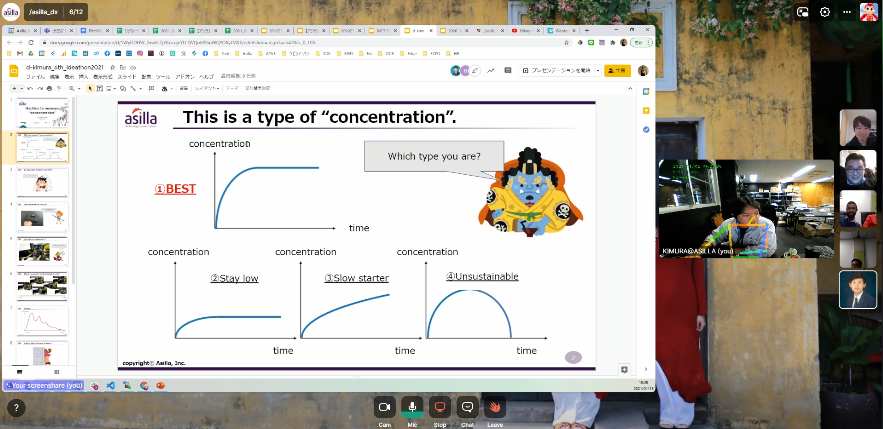Open a new Chrome tab with plus
The height and width of the screenshot is (429, 883).
click(x=587, y=30)
